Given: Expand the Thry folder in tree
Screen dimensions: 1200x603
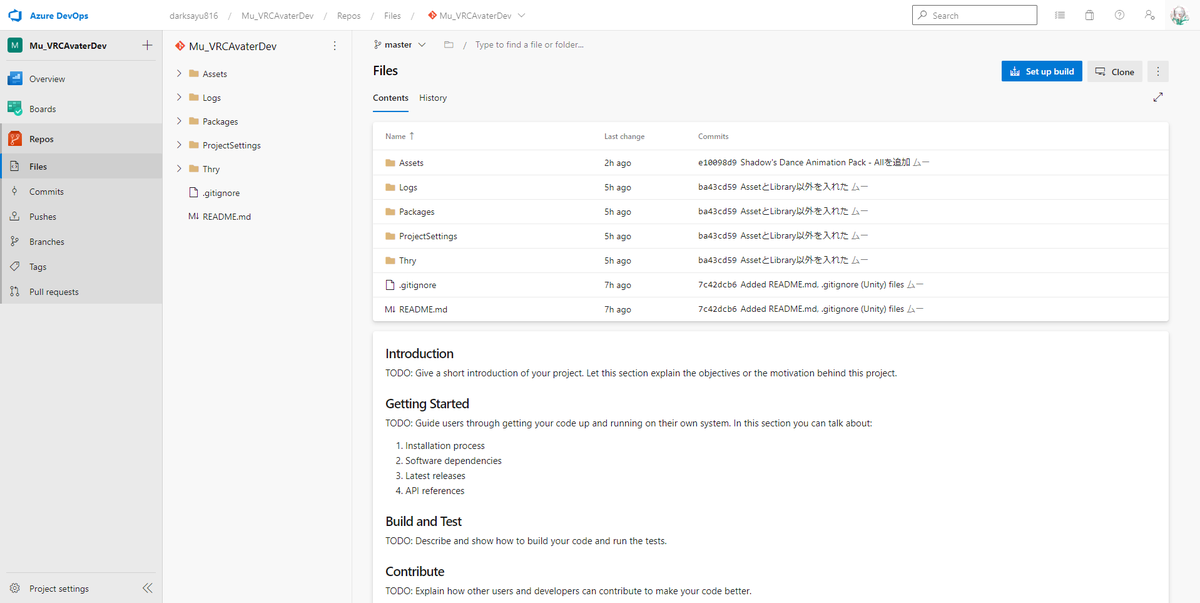Looking at the screenshot, I should 179,169.
